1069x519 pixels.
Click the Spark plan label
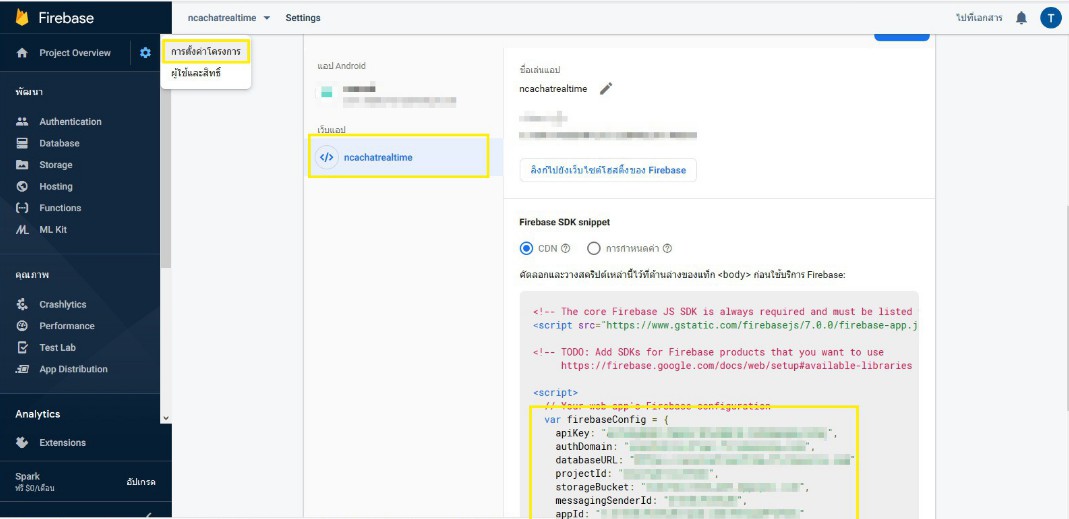27,476
